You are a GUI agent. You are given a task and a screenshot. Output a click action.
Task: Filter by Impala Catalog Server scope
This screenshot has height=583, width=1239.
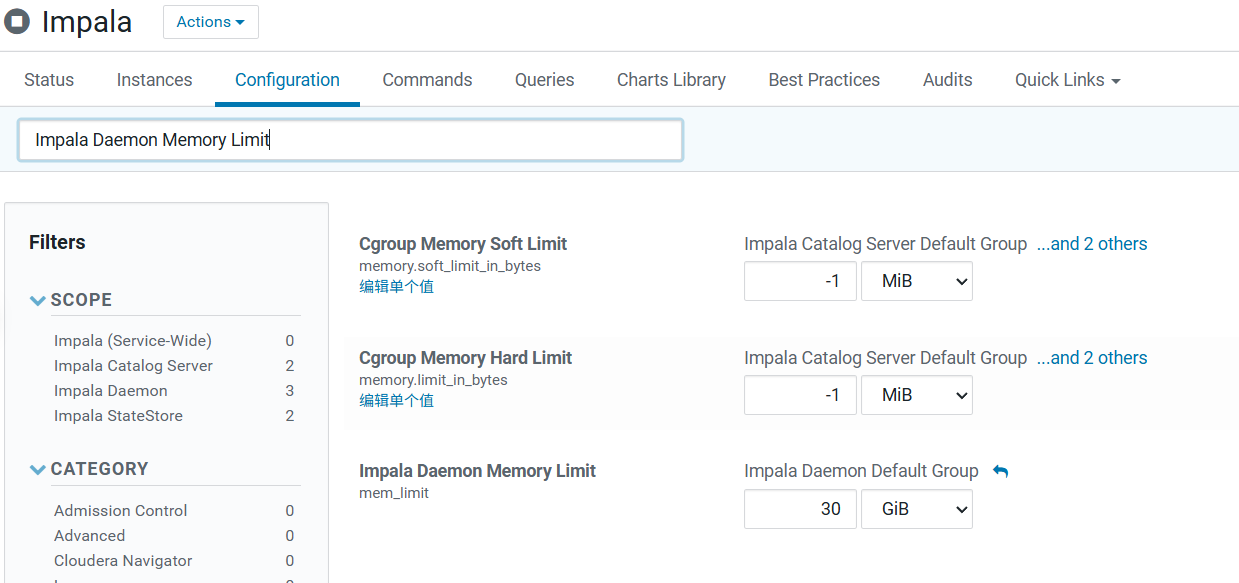tap(133, 366)
